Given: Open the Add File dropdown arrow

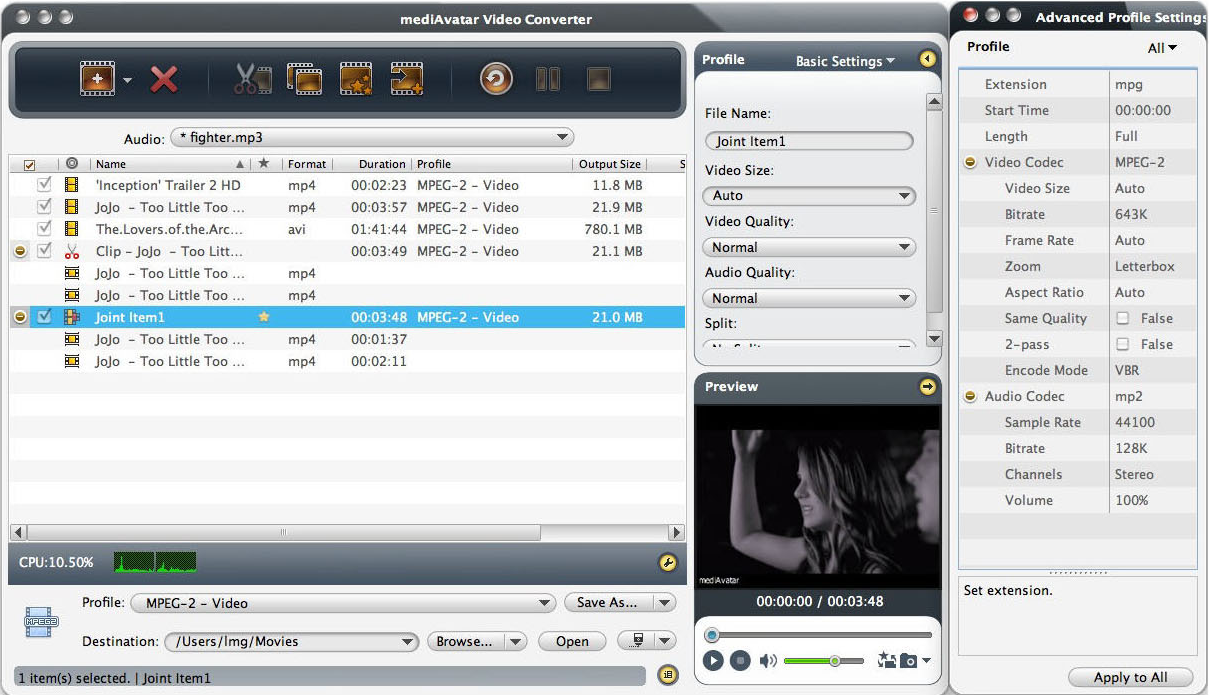Looking at the screenshot, I should point(127,79).
